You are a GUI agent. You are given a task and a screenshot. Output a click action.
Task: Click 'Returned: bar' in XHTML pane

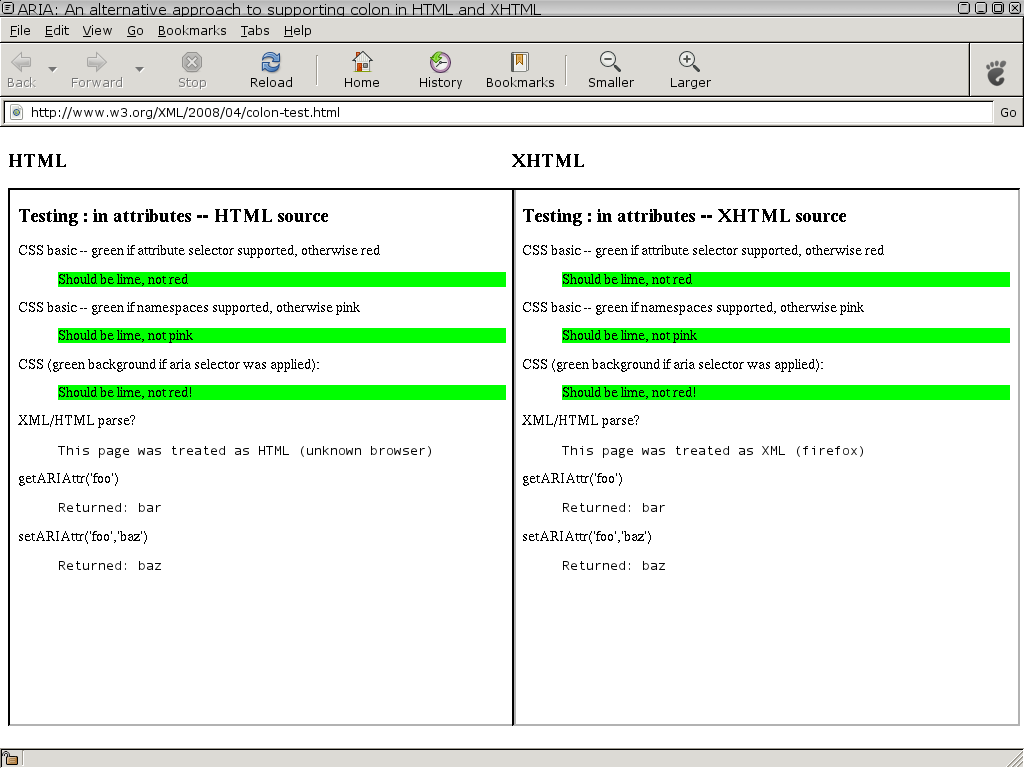(x=614, y=507)
